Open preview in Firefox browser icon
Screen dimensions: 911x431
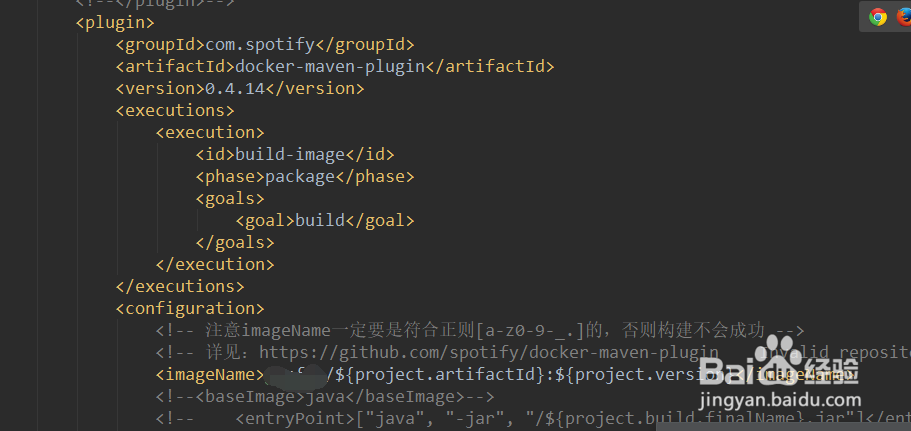904,17
